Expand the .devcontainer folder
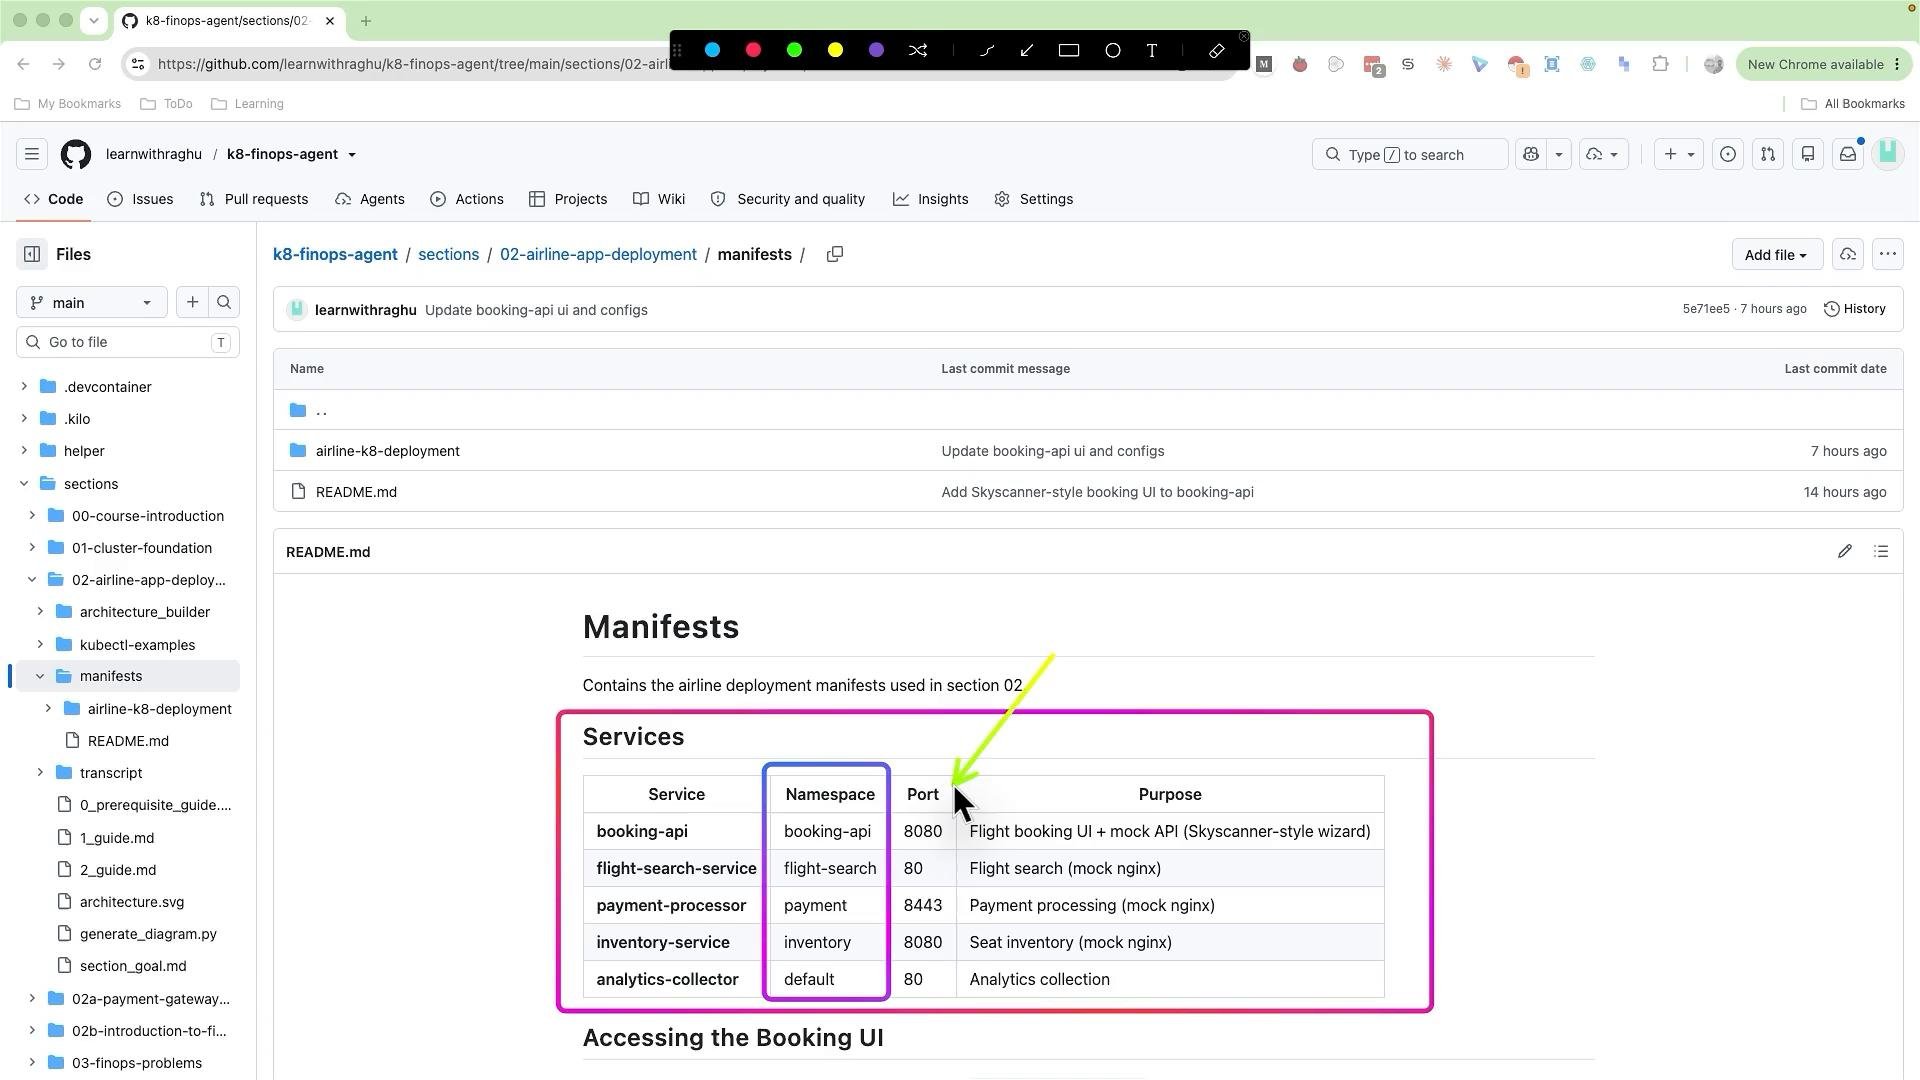 (24, 387)
